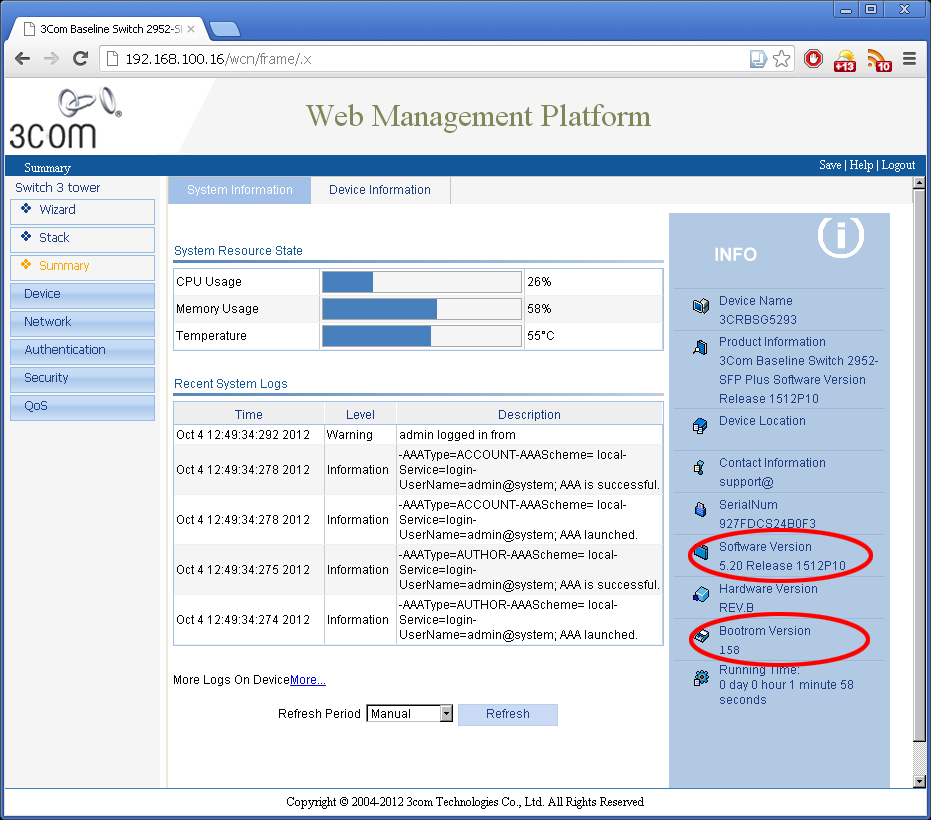Click the Refresh button
931x820 pixels.
pos(508,714)
